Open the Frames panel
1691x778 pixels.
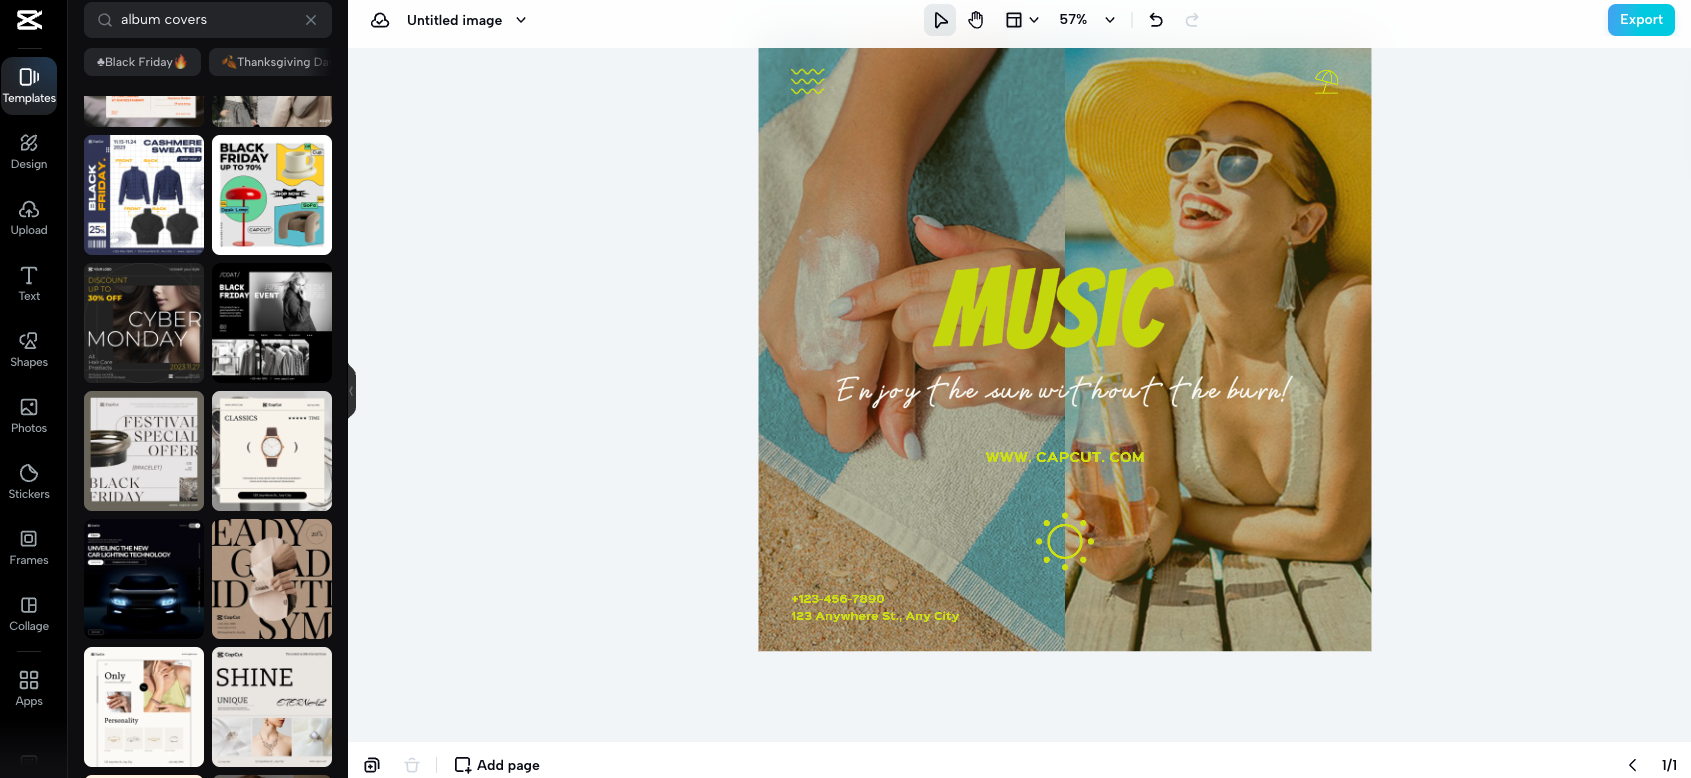coord(29,547)
